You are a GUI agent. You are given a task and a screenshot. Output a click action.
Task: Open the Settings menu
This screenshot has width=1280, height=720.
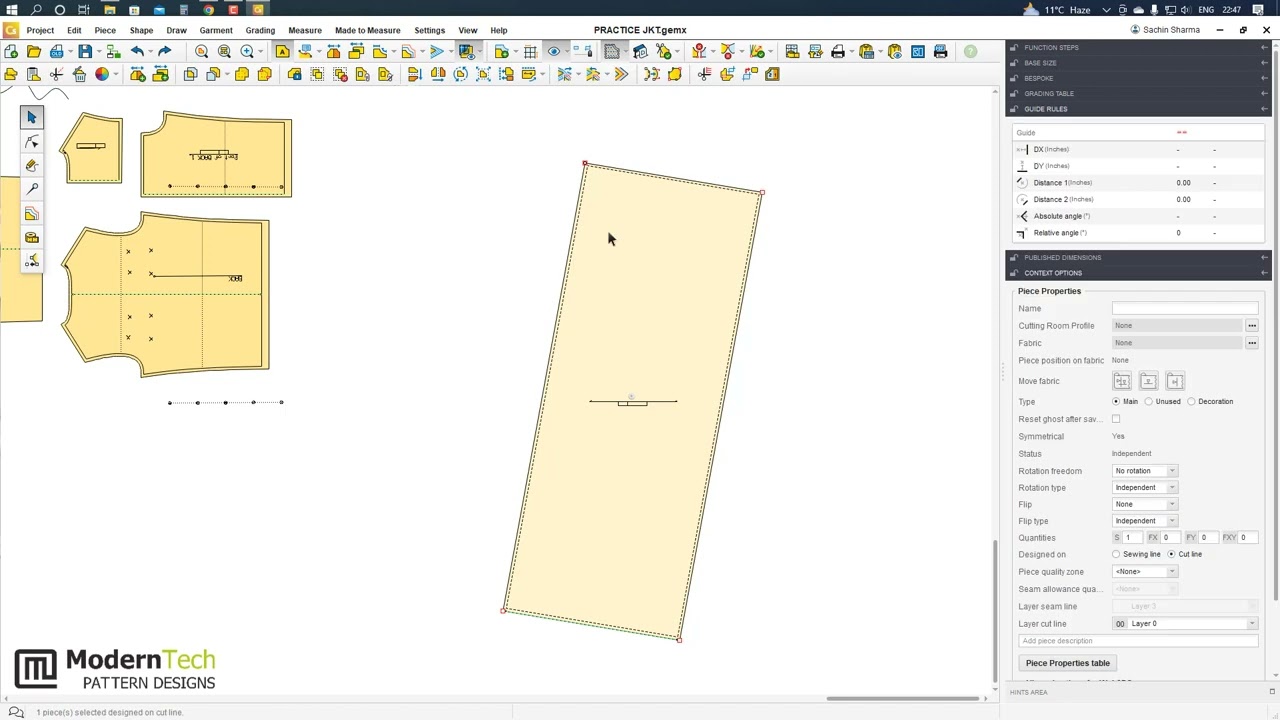[x=430, y=30]
